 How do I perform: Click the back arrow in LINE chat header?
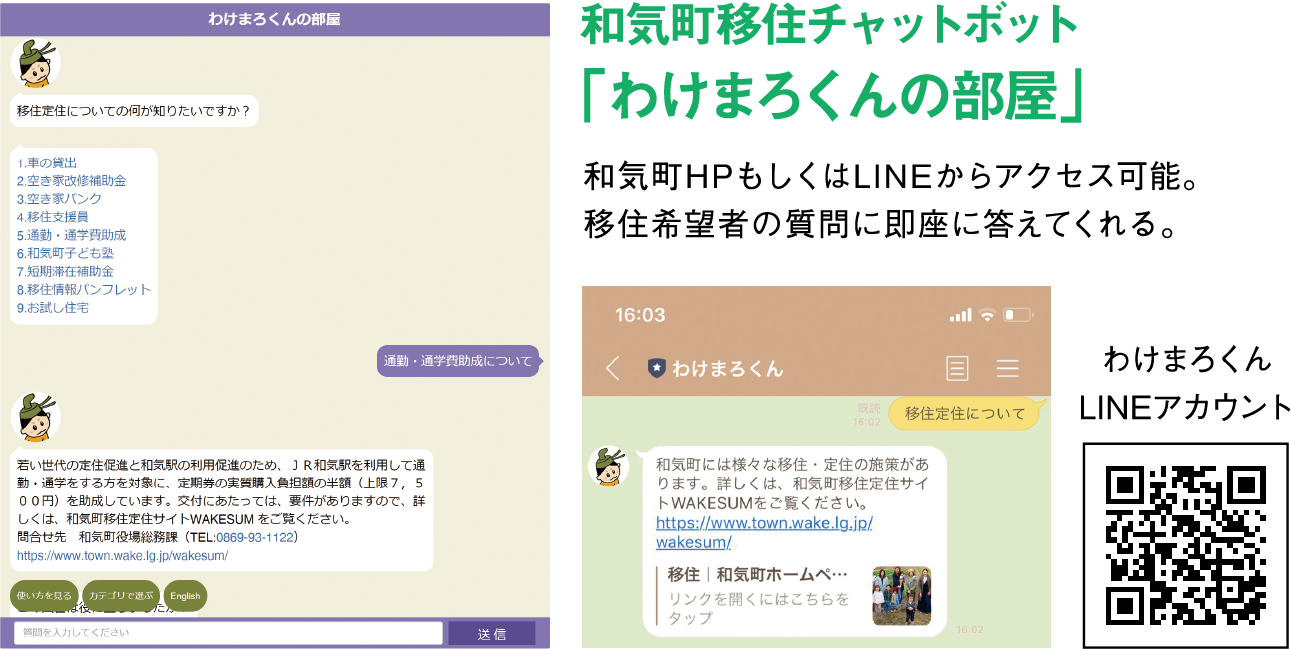coord(613,368)
